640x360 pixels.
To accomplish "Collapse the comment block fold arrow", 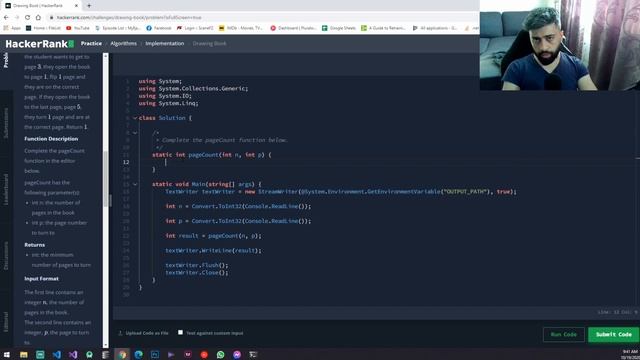I will click(135, 133).
